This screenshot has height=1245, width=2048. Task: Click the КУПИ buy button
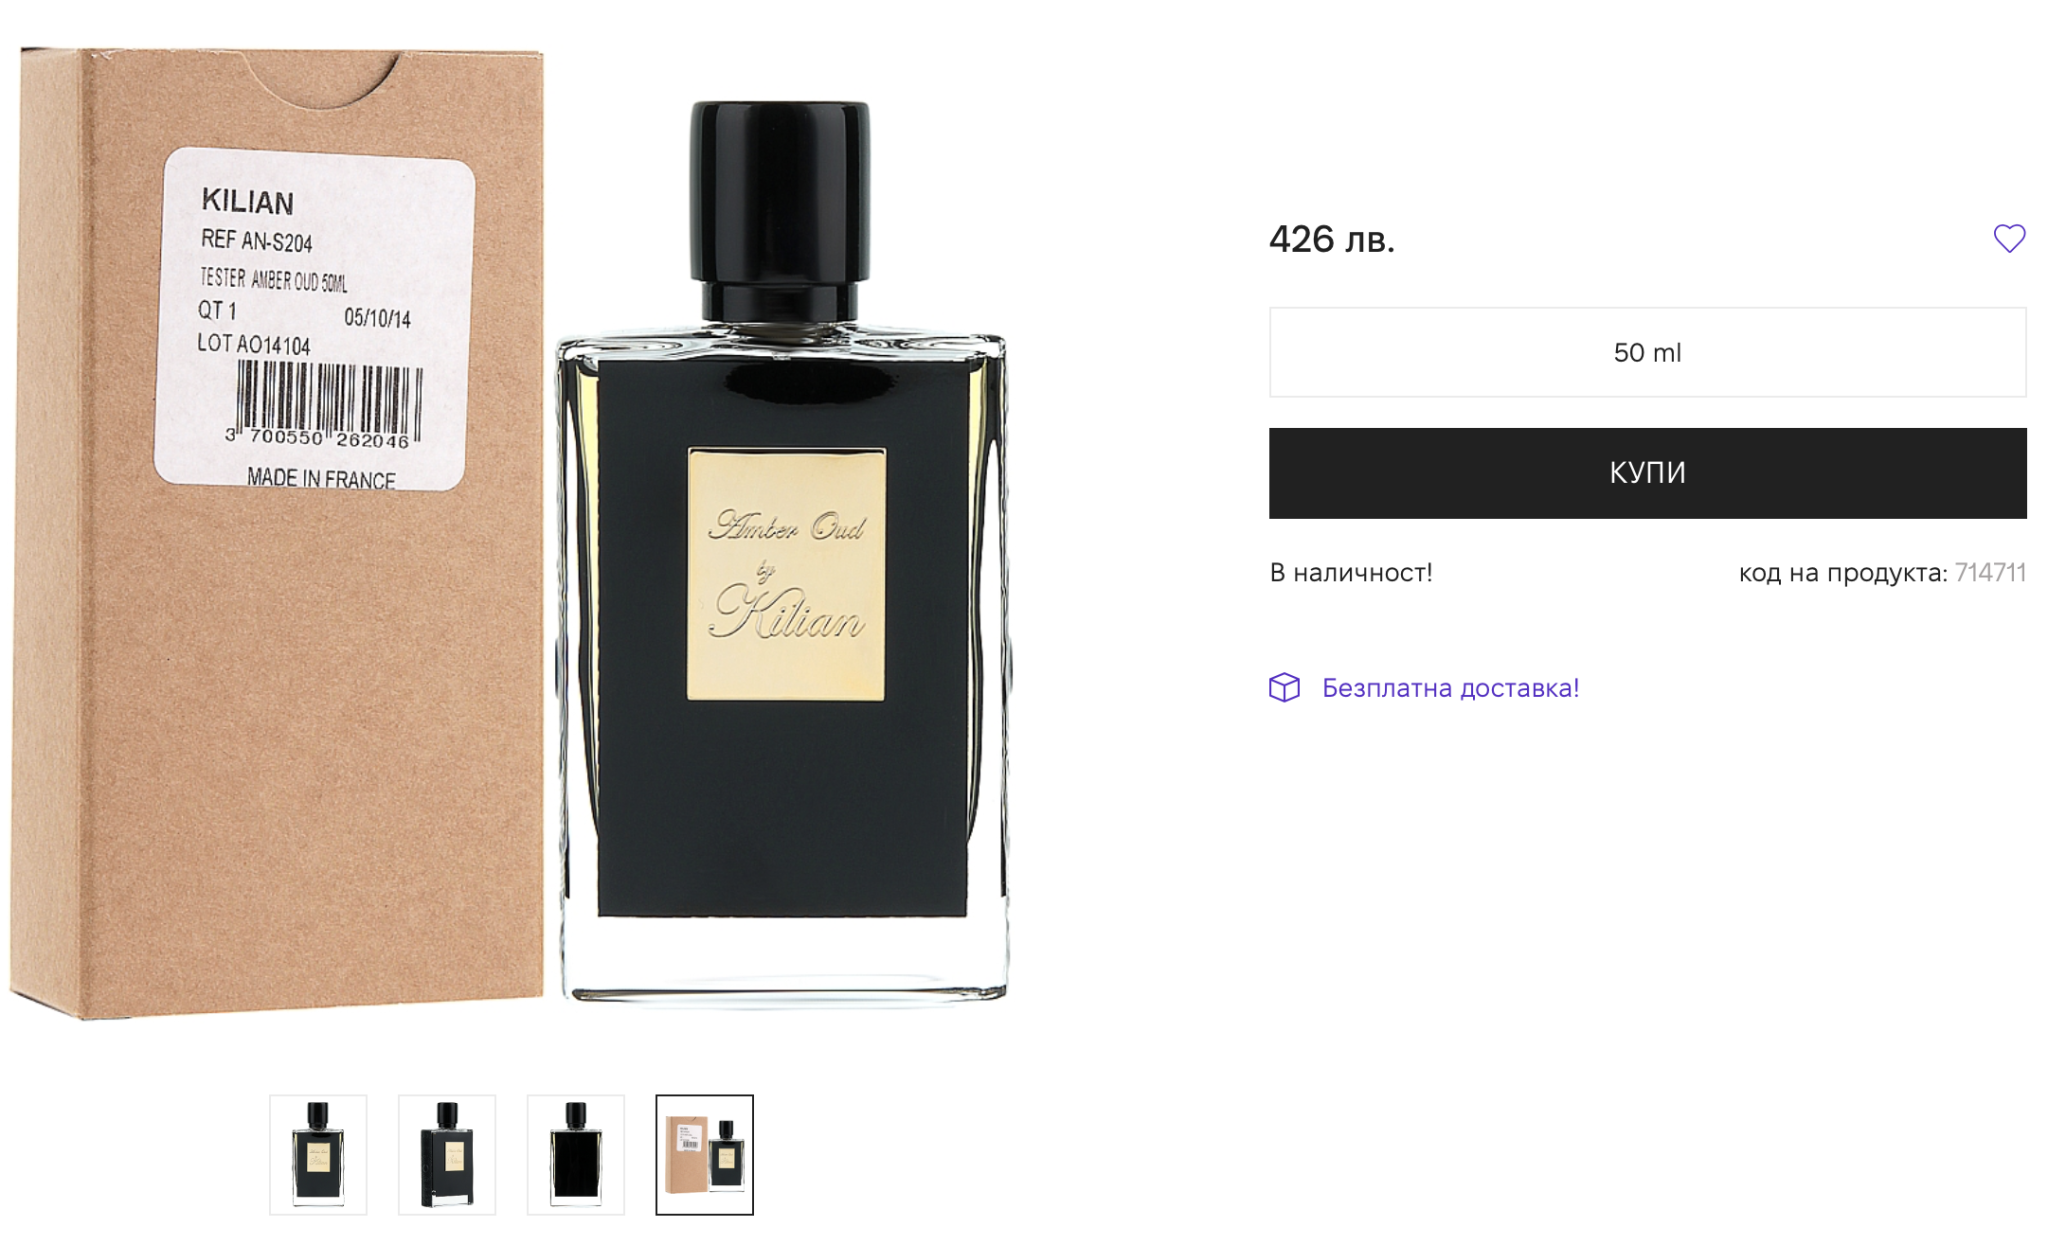click(1647, 473)
